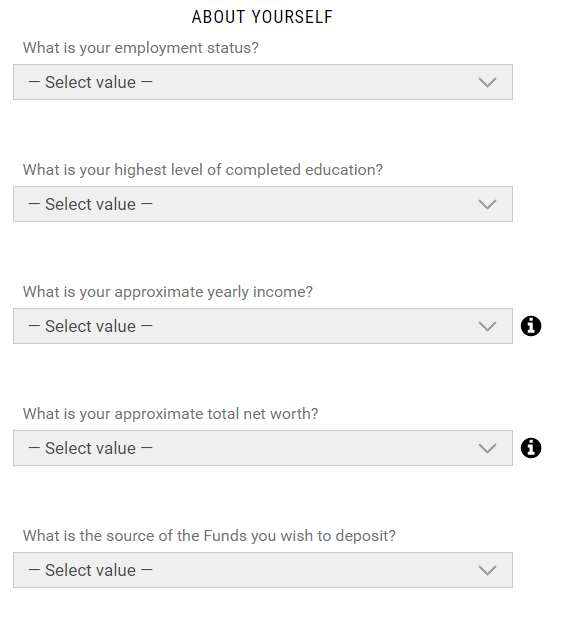Click the info icon beside yearly income
The width and height of the screenshot is (569, 623).
530,326
